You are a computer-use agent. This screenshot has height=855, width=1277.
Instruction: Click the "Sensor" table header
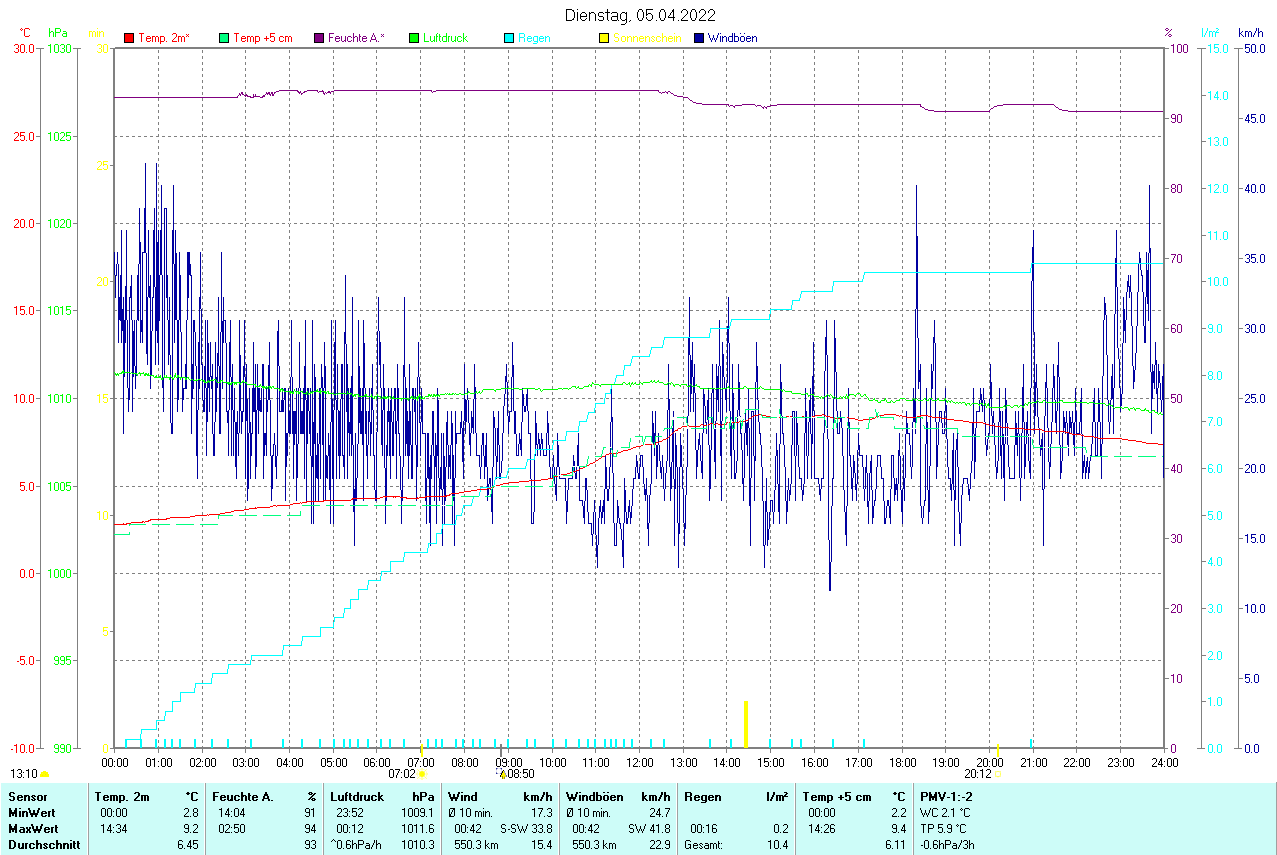click(x=26, y=797)
